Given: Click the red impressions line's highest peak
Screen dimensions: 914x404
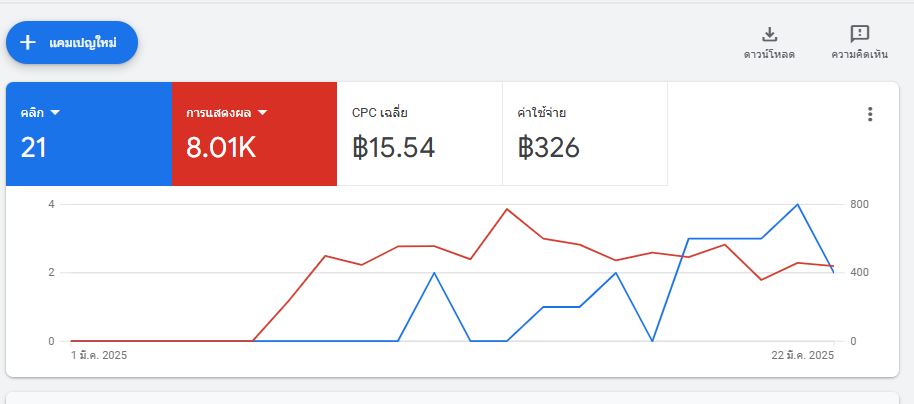Looking at the screenshot, I should (507, 209).
